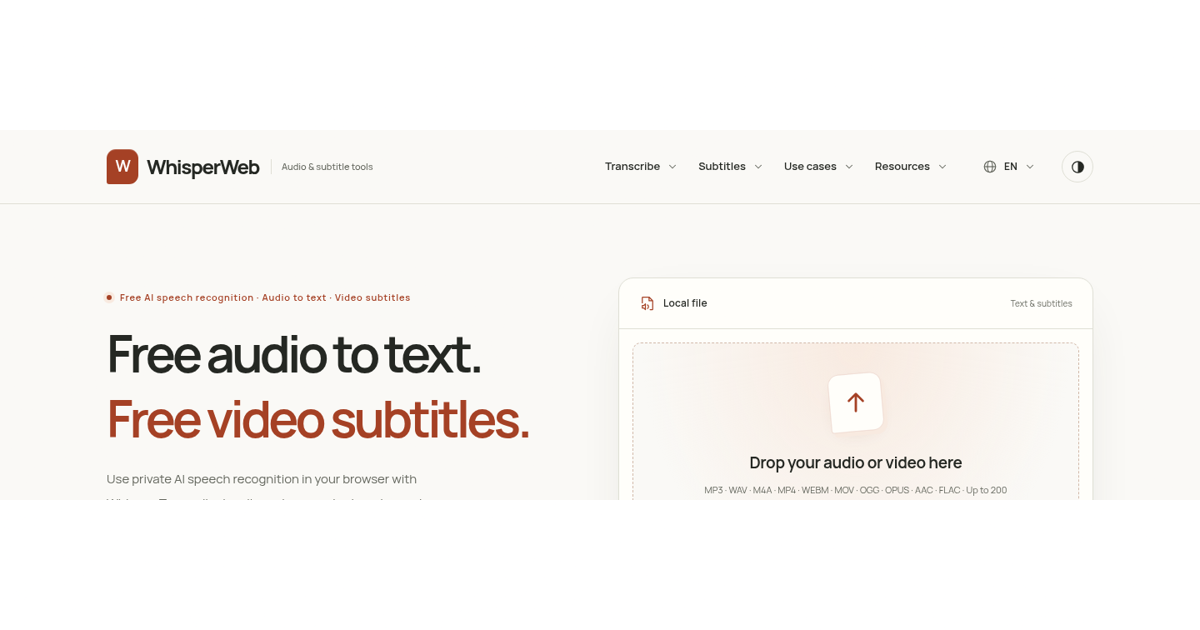Toggle dark mode with contrast button
The height and width of the screenshot is (630, 1200).
(1077, 167)
